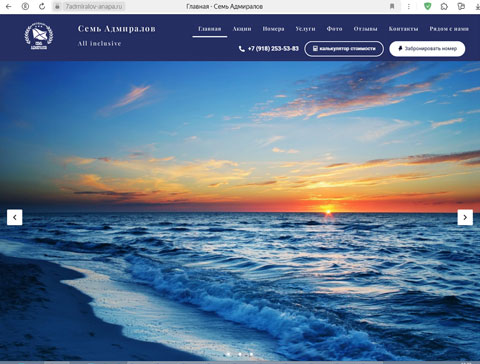Select the third slider pagination dot
The height and width of the screenshot is (364, 480).
pyautogui.click(x=251, y=354)
